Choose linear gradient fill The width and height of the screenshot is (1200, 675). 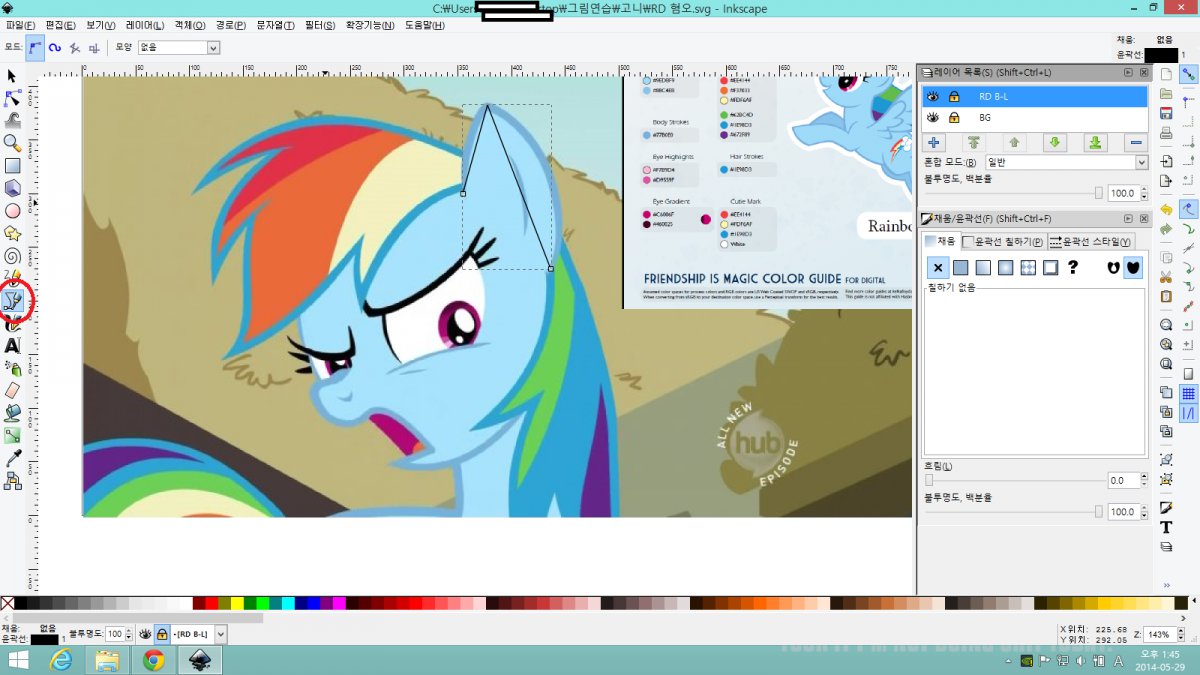click(983, 268)
